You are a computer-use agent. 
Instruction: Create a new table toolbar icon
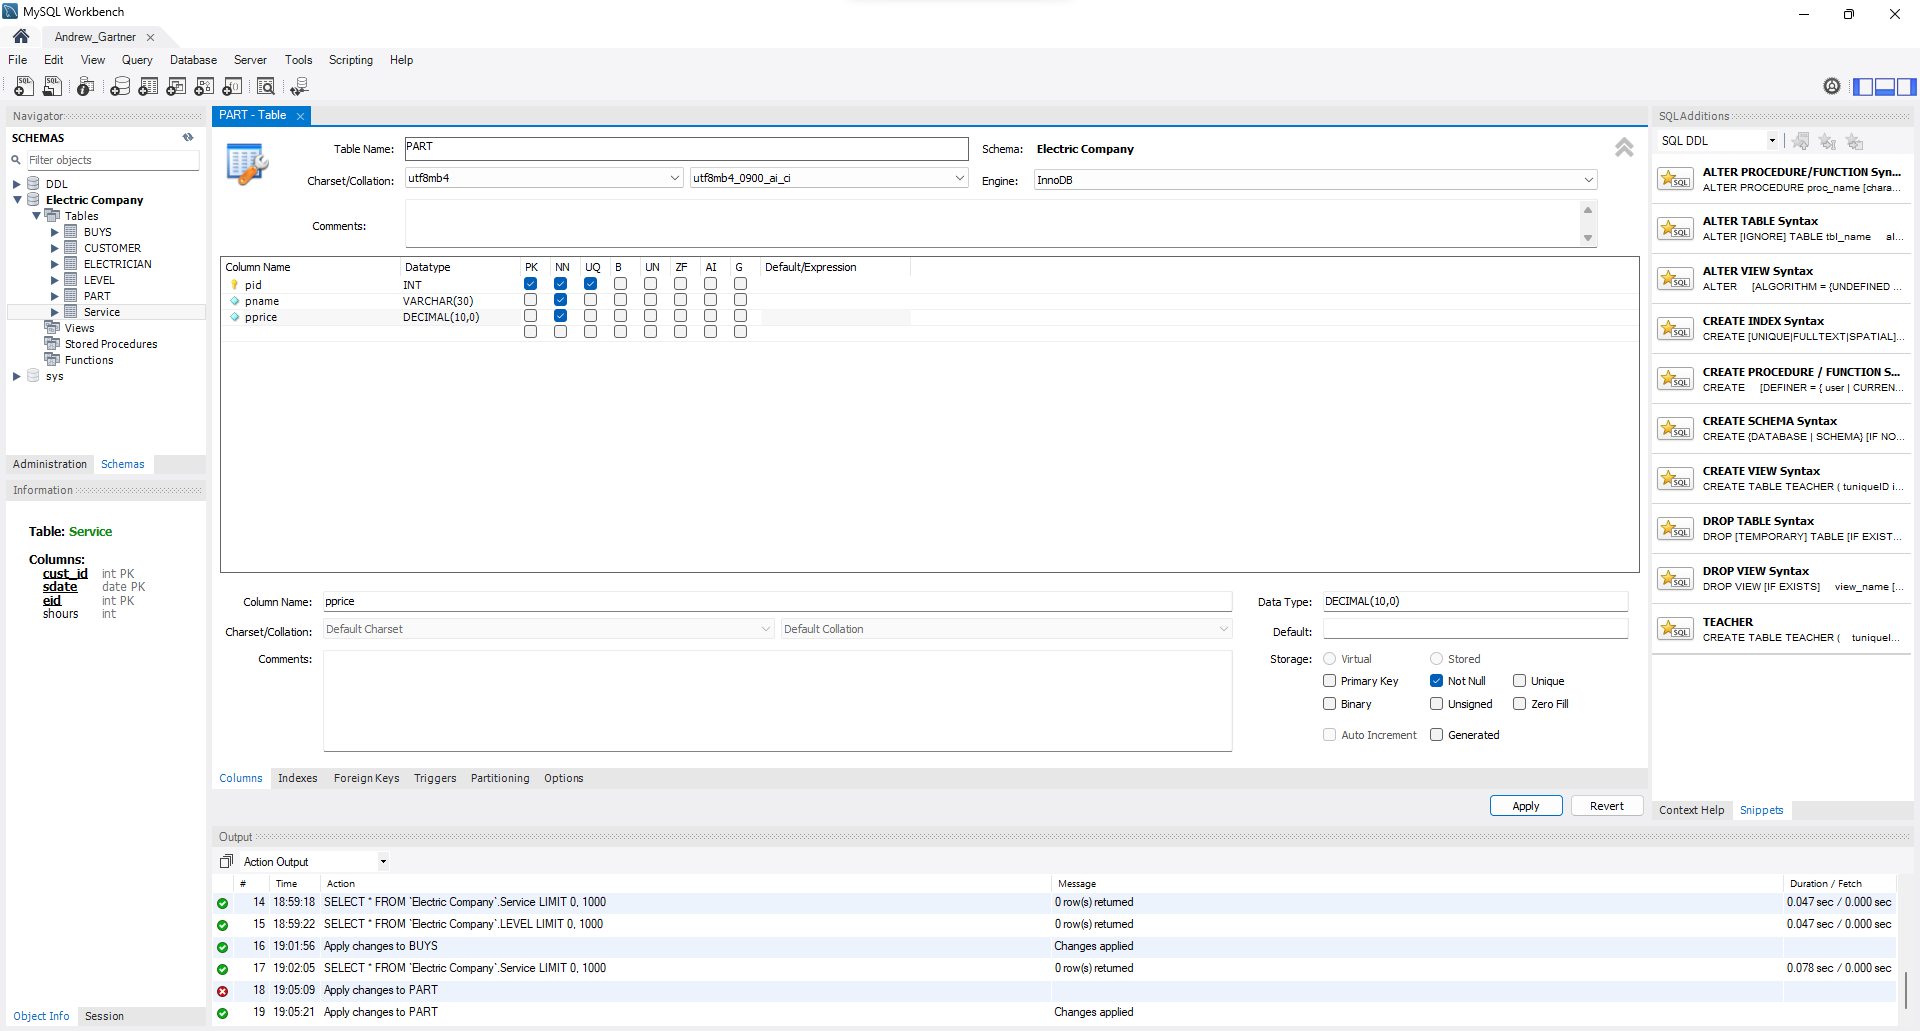148,87
